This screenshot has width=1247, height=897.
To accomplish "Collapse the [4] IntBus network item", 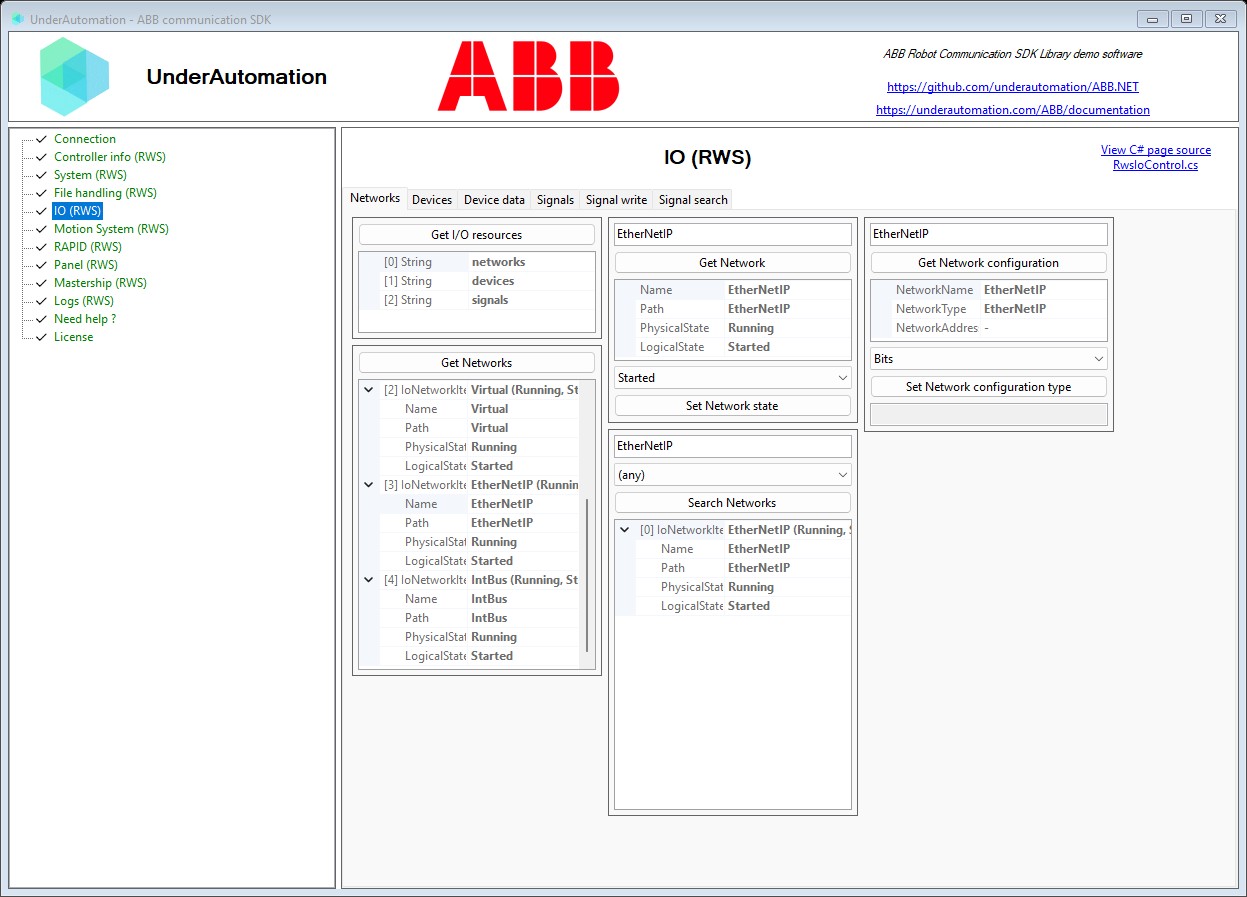I will click(x=368, y=580).
